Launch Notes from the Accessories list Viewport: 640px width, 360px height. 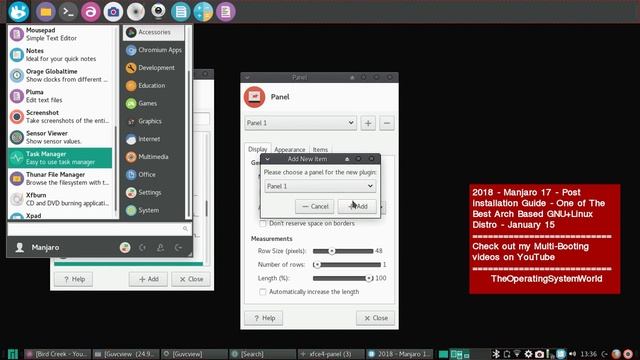coord(60,55)
